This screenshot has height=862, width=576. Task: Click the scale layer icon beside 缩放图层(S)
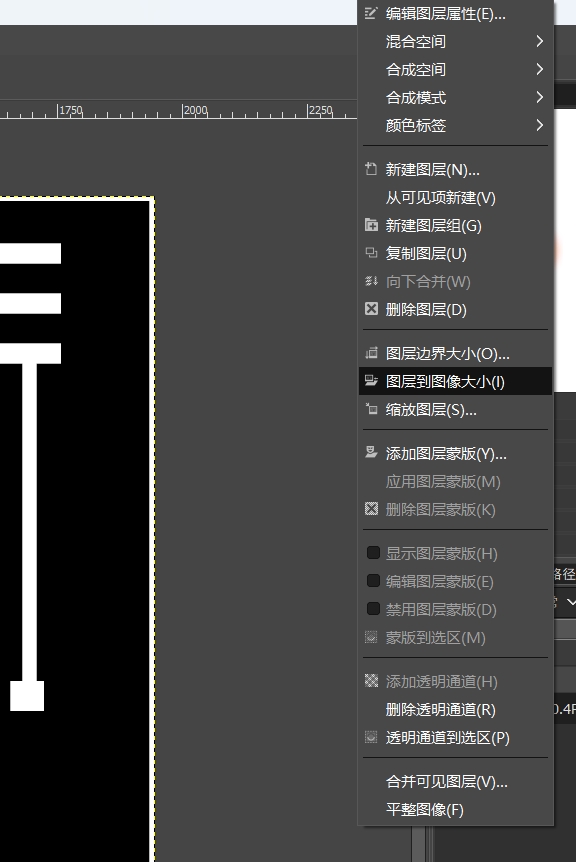372,409
